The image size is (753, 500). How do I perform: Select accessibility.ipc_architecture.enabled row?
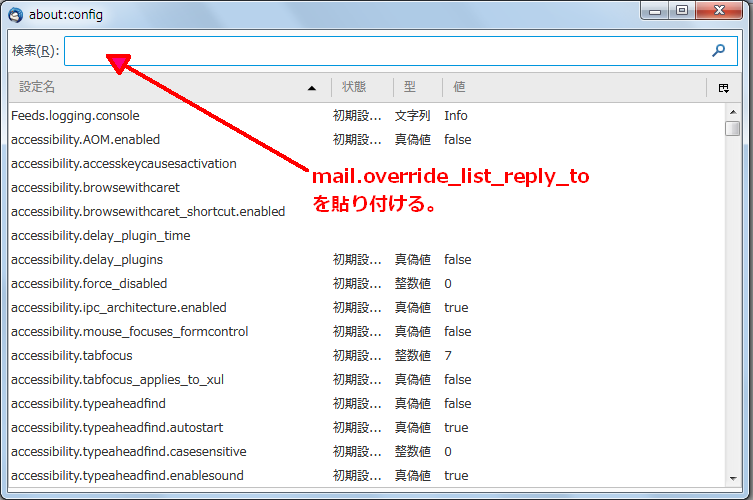(118, 308)
